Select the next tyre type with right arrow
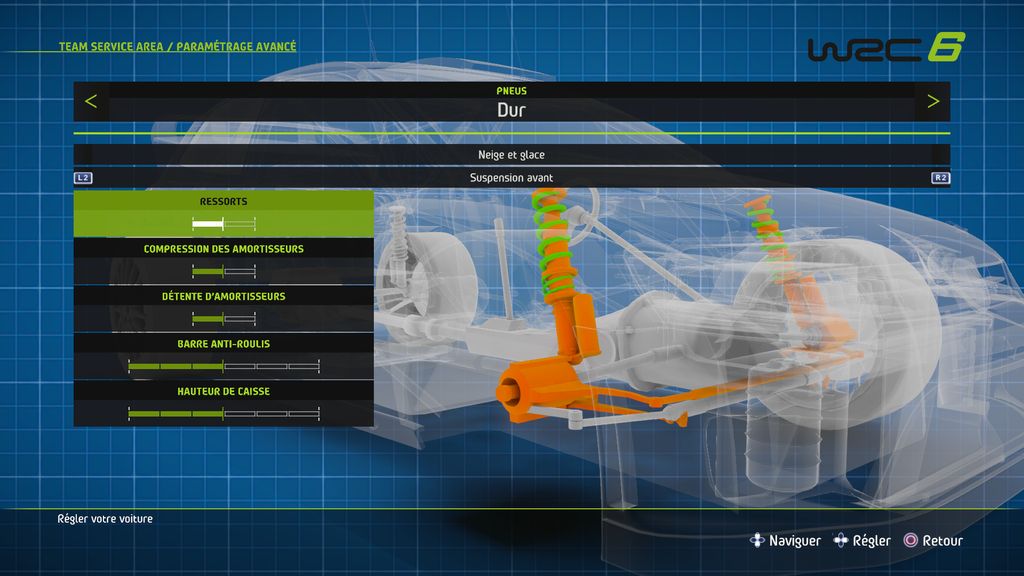Screen dimensions: 1024x576 [933, 101]
